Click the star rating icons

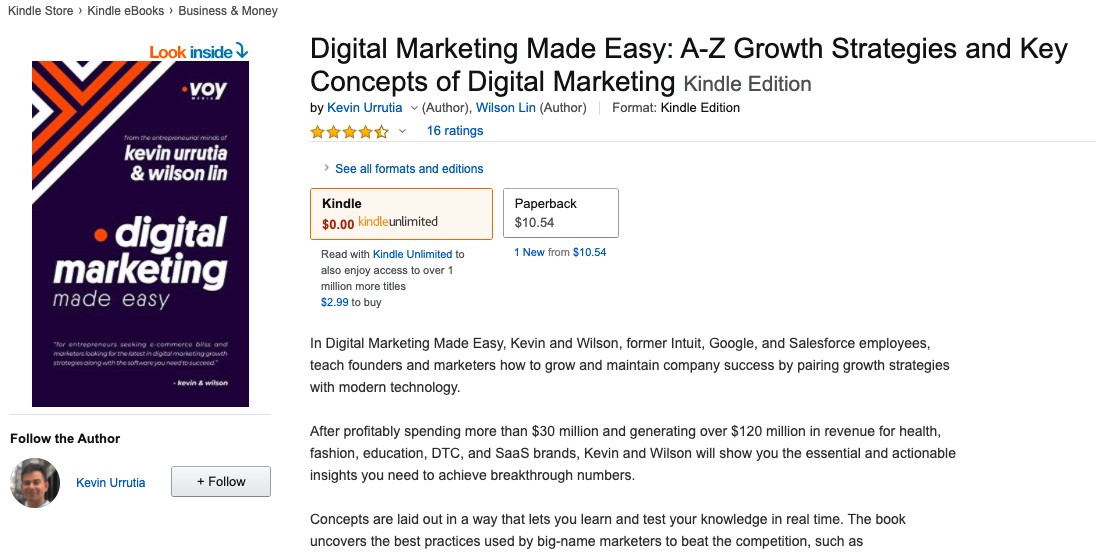coord(349,131)
